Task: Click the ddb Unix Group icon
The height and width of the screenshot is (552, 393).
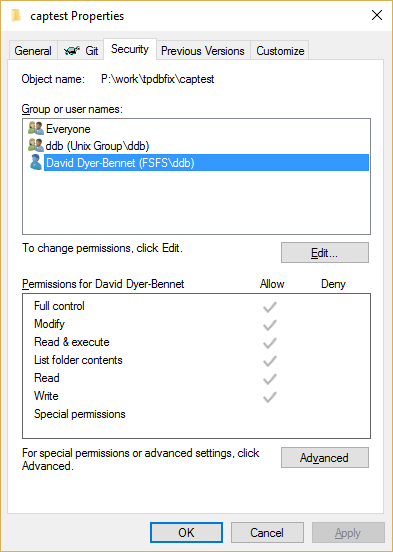Action: [x=36, y=145]
